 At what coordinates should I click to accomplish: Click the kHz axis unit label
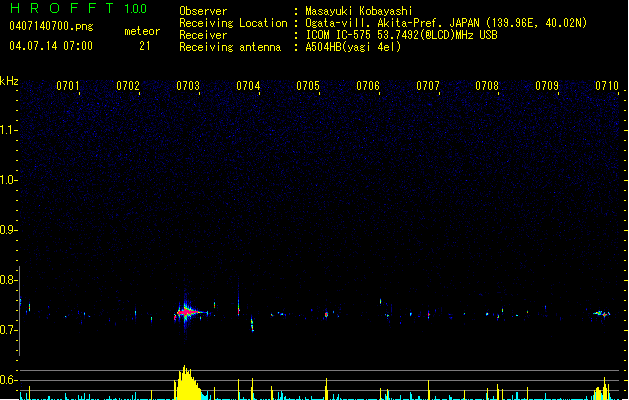(x=9, y=81)
